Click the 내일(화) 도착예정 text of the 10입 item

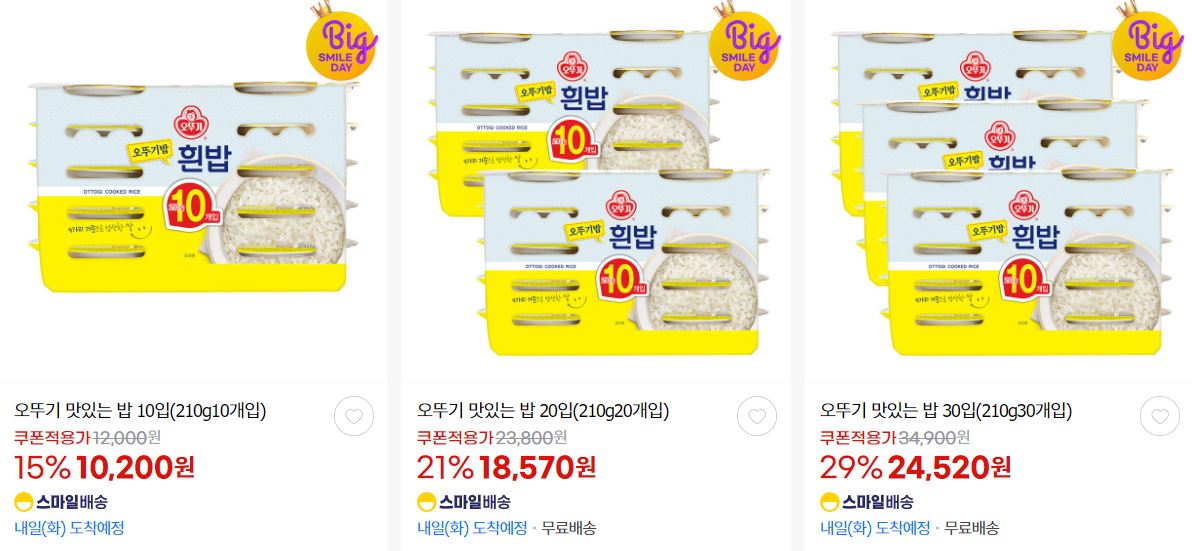[x=69, y=527]
